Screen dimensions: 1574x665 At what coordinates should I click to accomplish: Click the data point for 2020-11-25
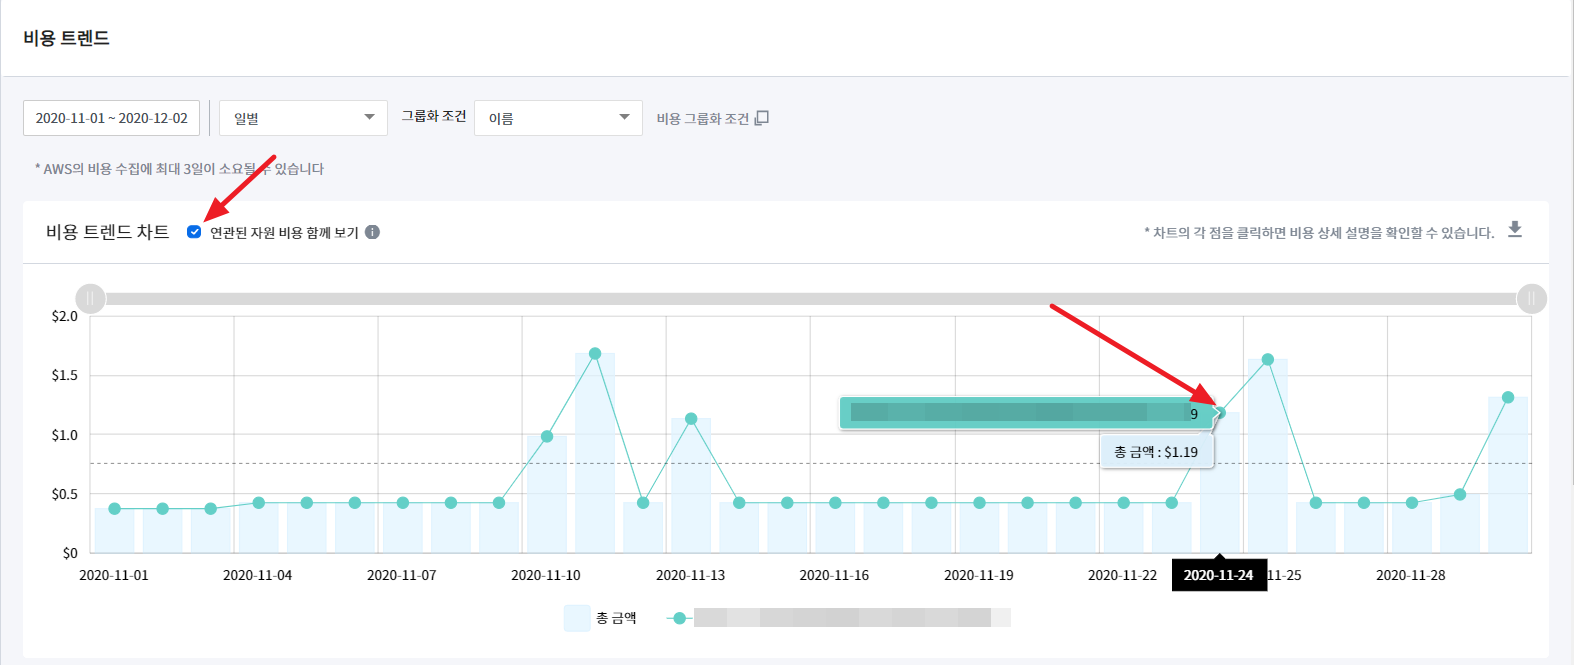tap(1267, 359)
